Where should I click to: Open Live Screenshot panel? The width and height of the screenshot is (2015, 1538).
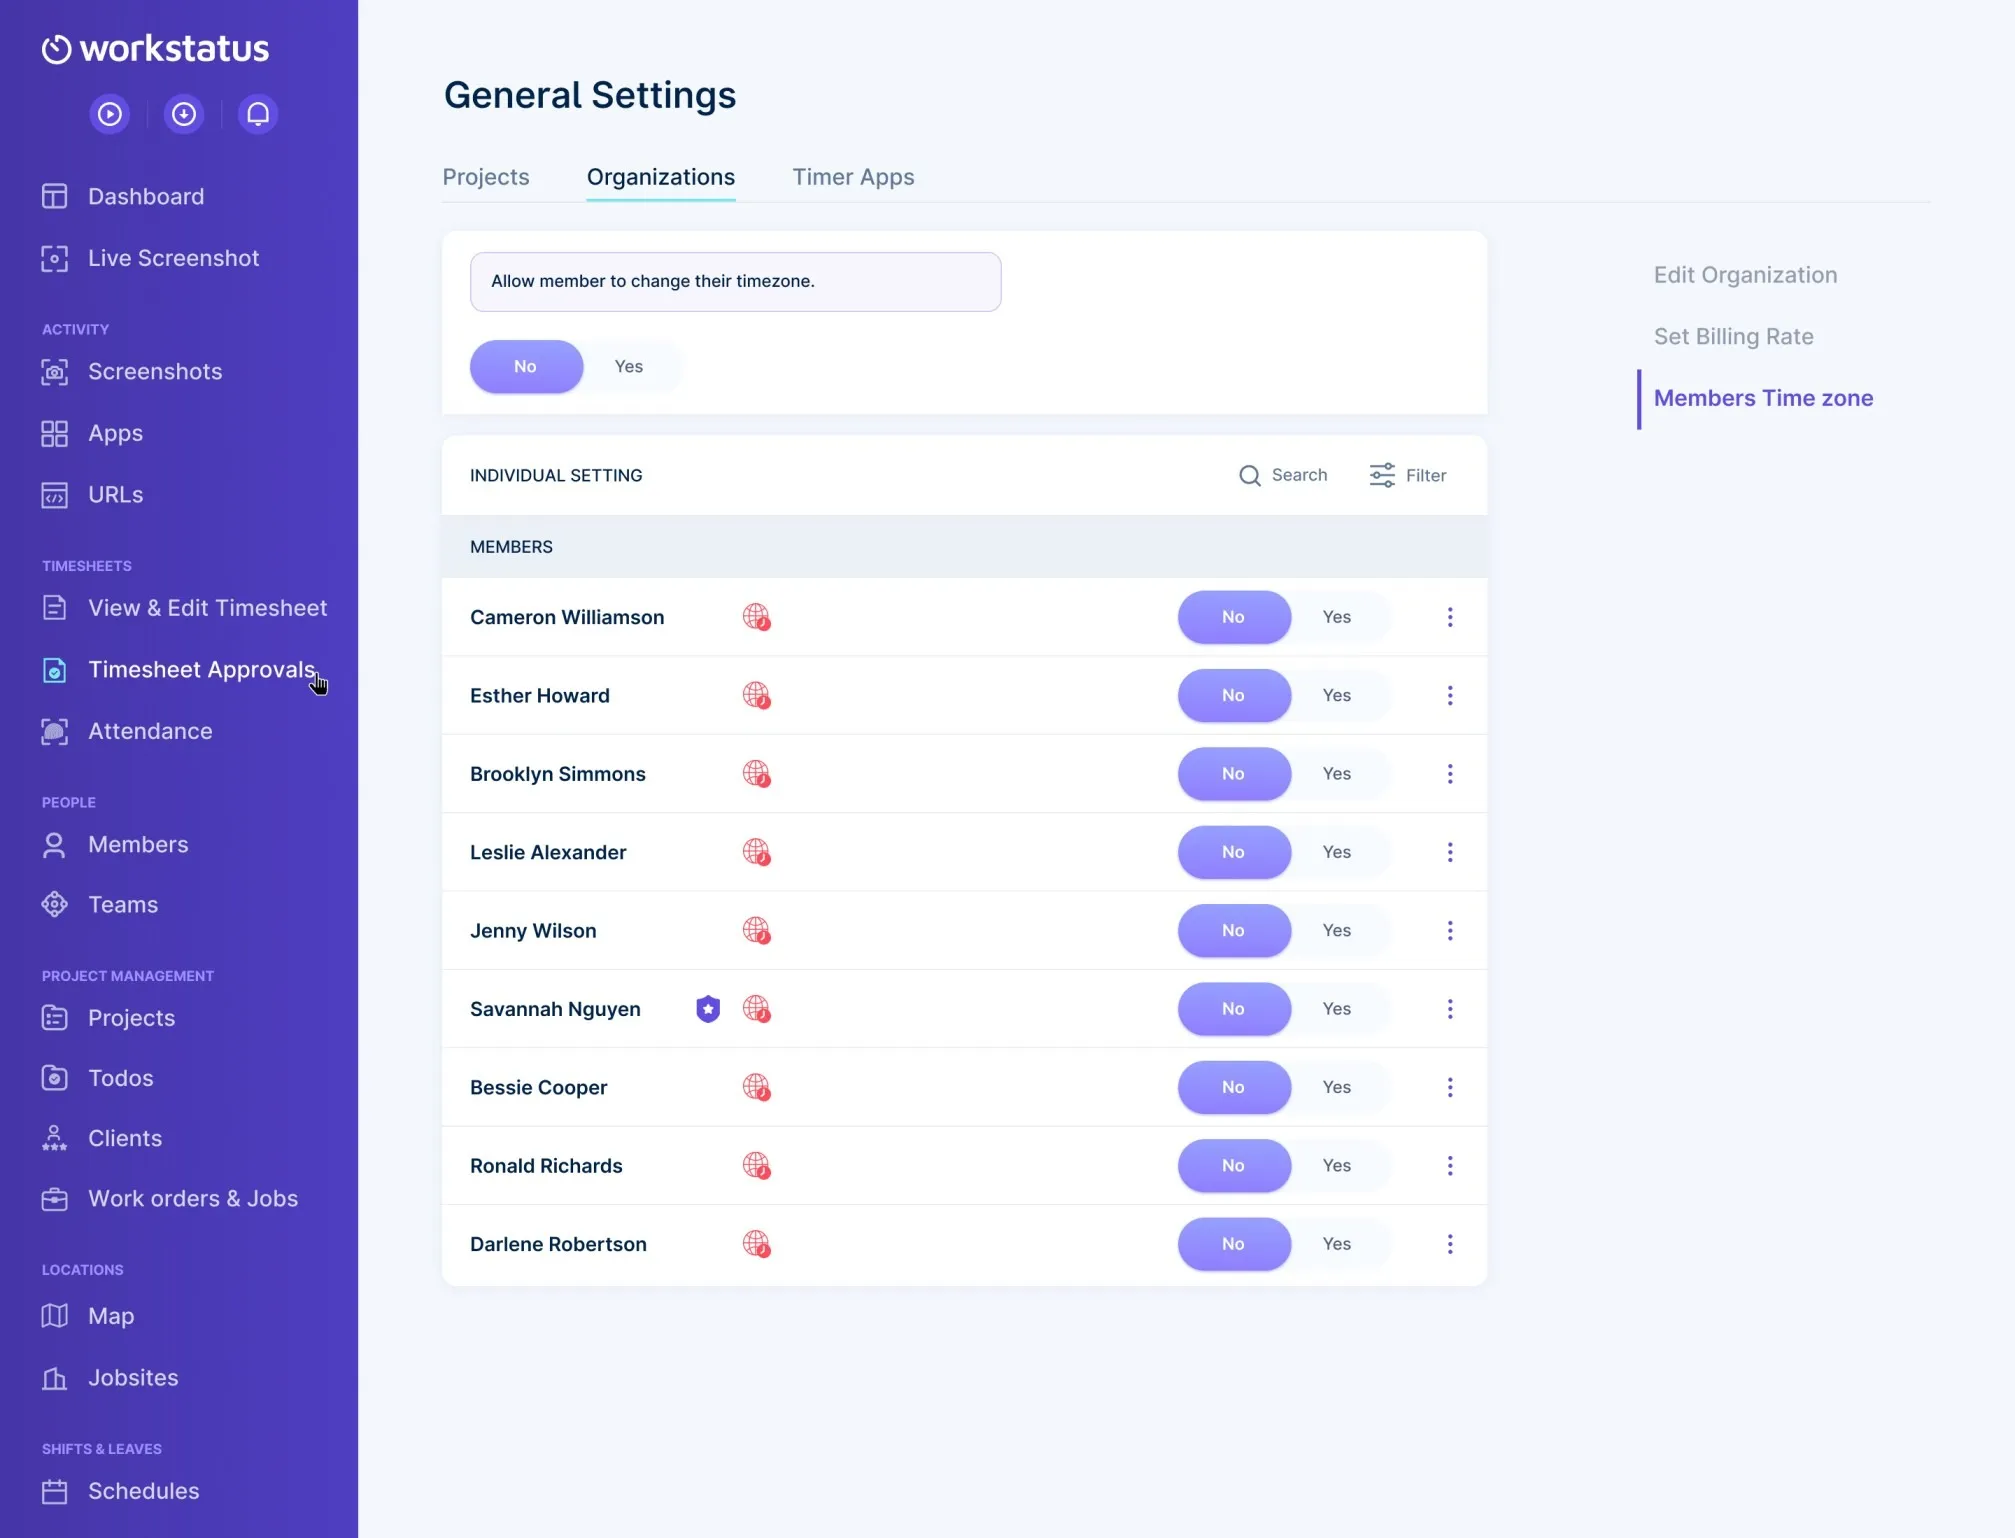[x=175, y=257]
